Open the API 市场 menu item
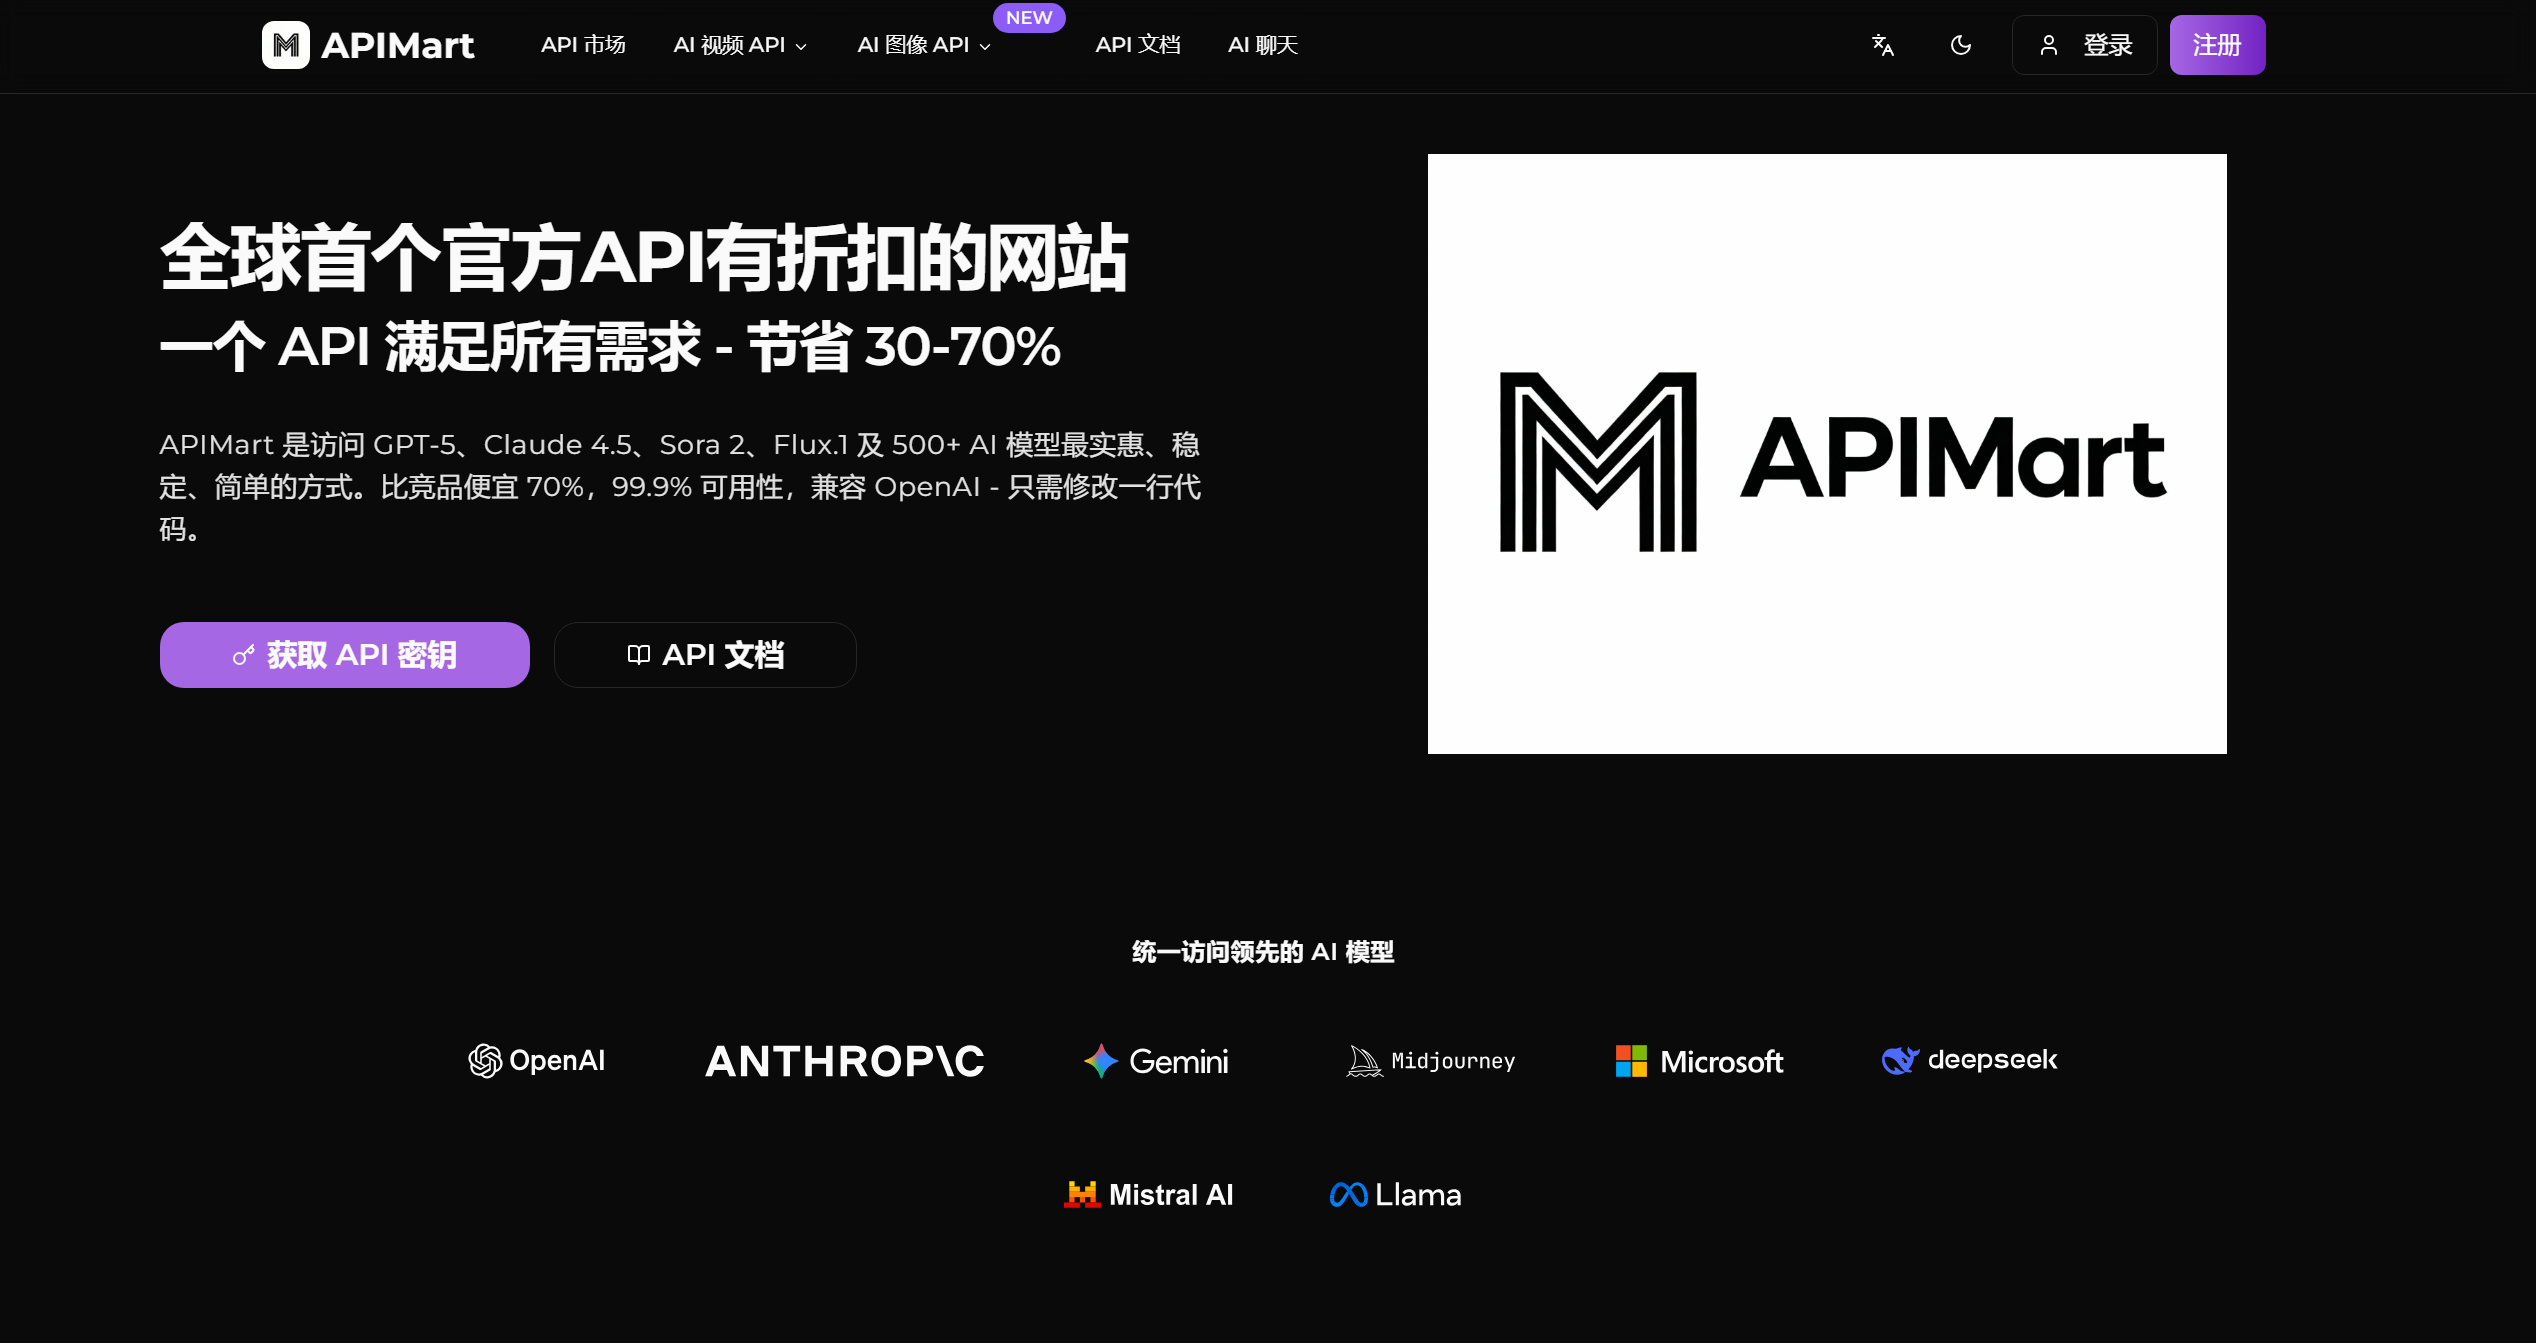The image size is (2536, 1343). 583,45
